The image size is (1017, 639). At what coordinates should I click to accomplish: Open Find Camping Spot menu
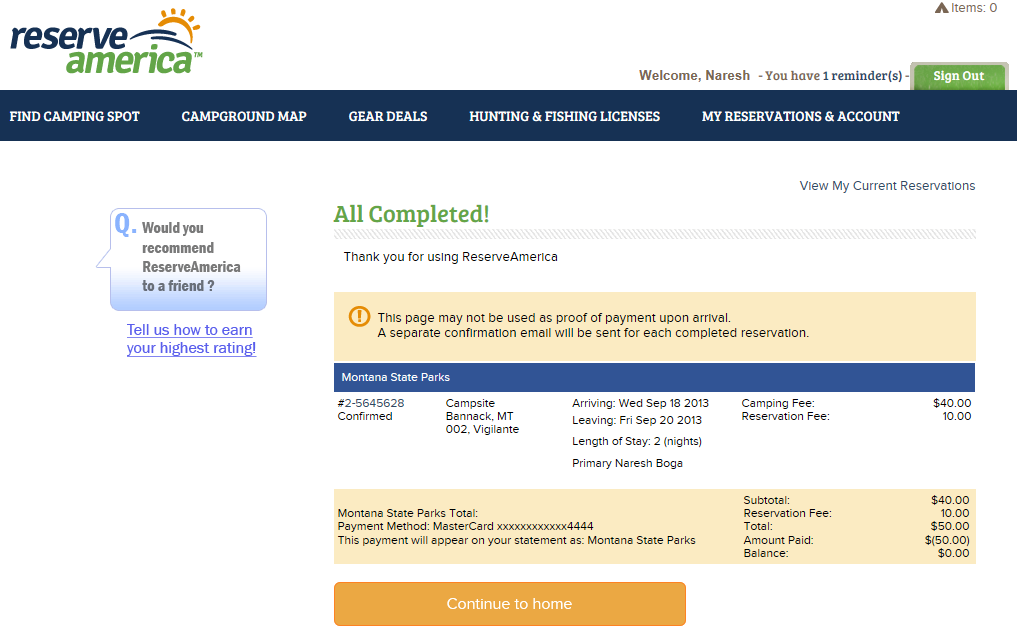75,116
